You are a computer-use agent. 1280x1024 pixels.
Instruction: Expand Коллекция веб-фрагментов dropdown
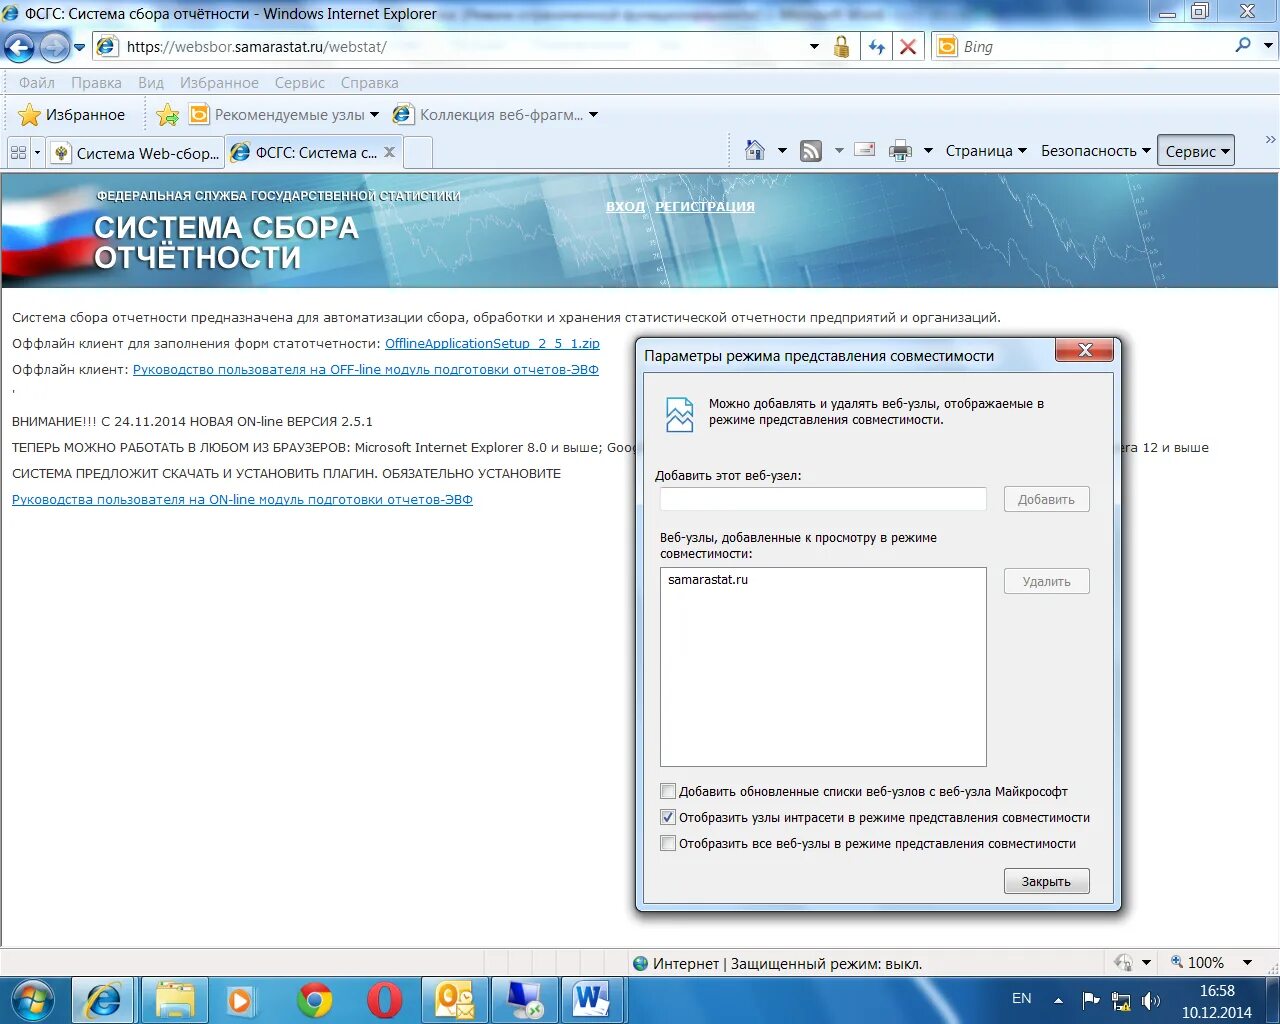[593, 115]
